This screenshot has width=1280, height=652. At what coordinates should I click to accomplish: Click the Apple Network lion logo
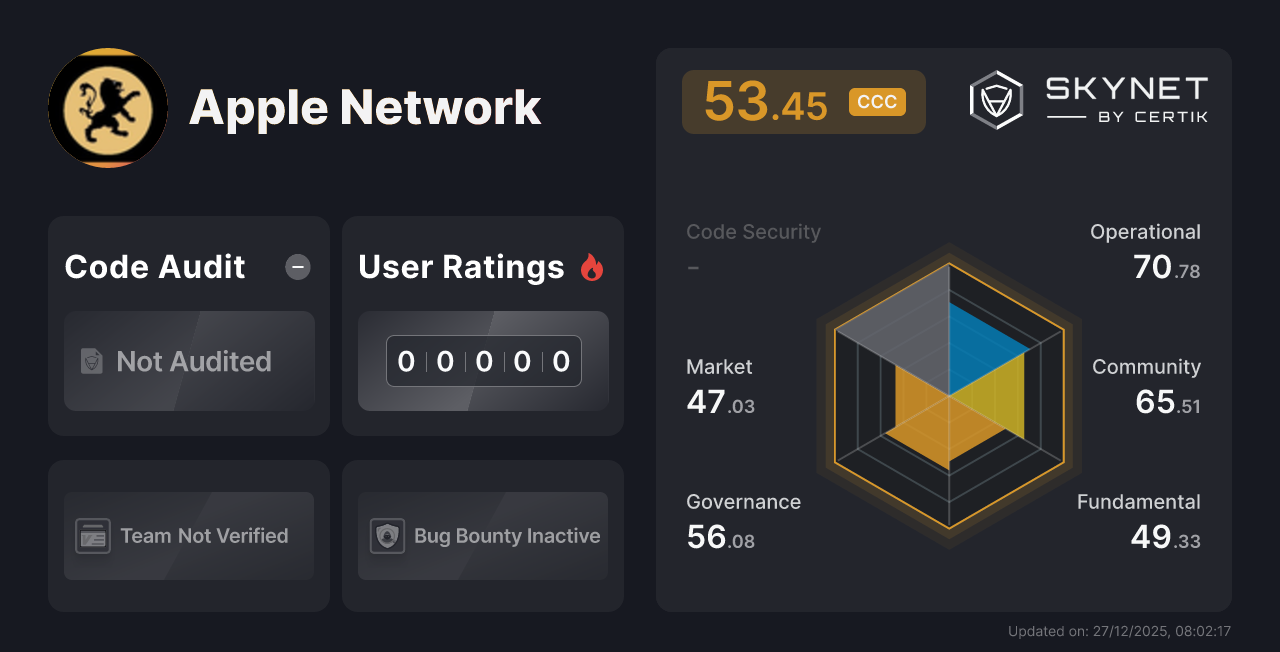click(107, 108)
